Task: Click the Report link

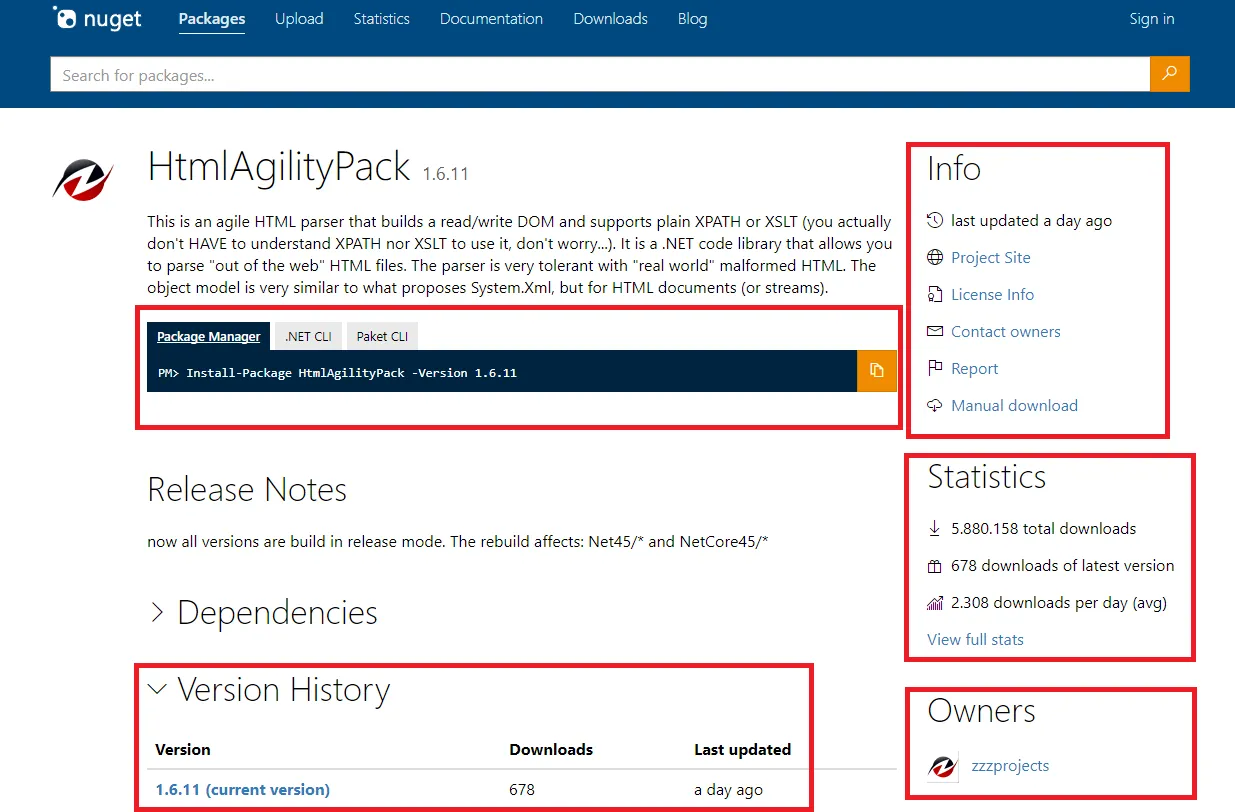Action: tap(974, 368)
